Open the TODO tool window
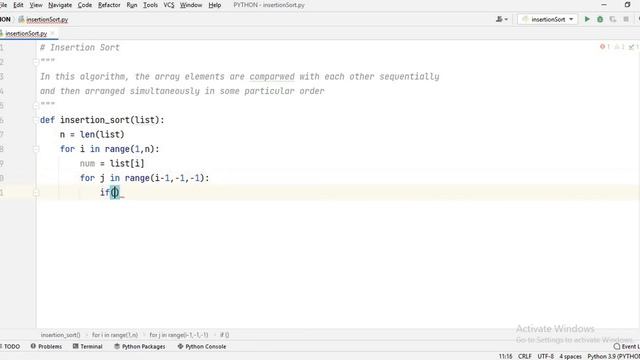This screenshot has width=640, height=360. tap(10, 346)
